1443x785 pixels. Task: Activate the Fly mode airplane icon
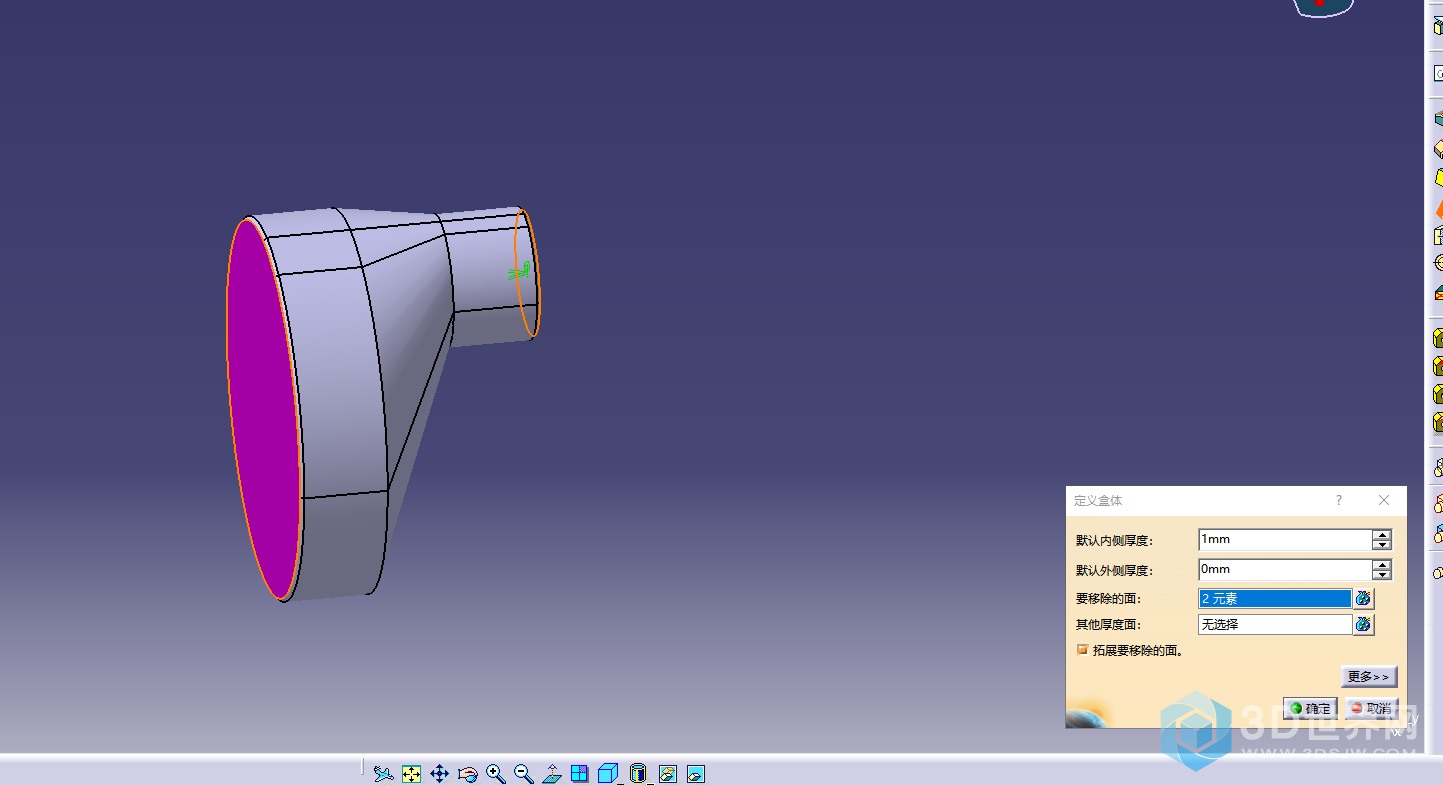pos(383,773)
